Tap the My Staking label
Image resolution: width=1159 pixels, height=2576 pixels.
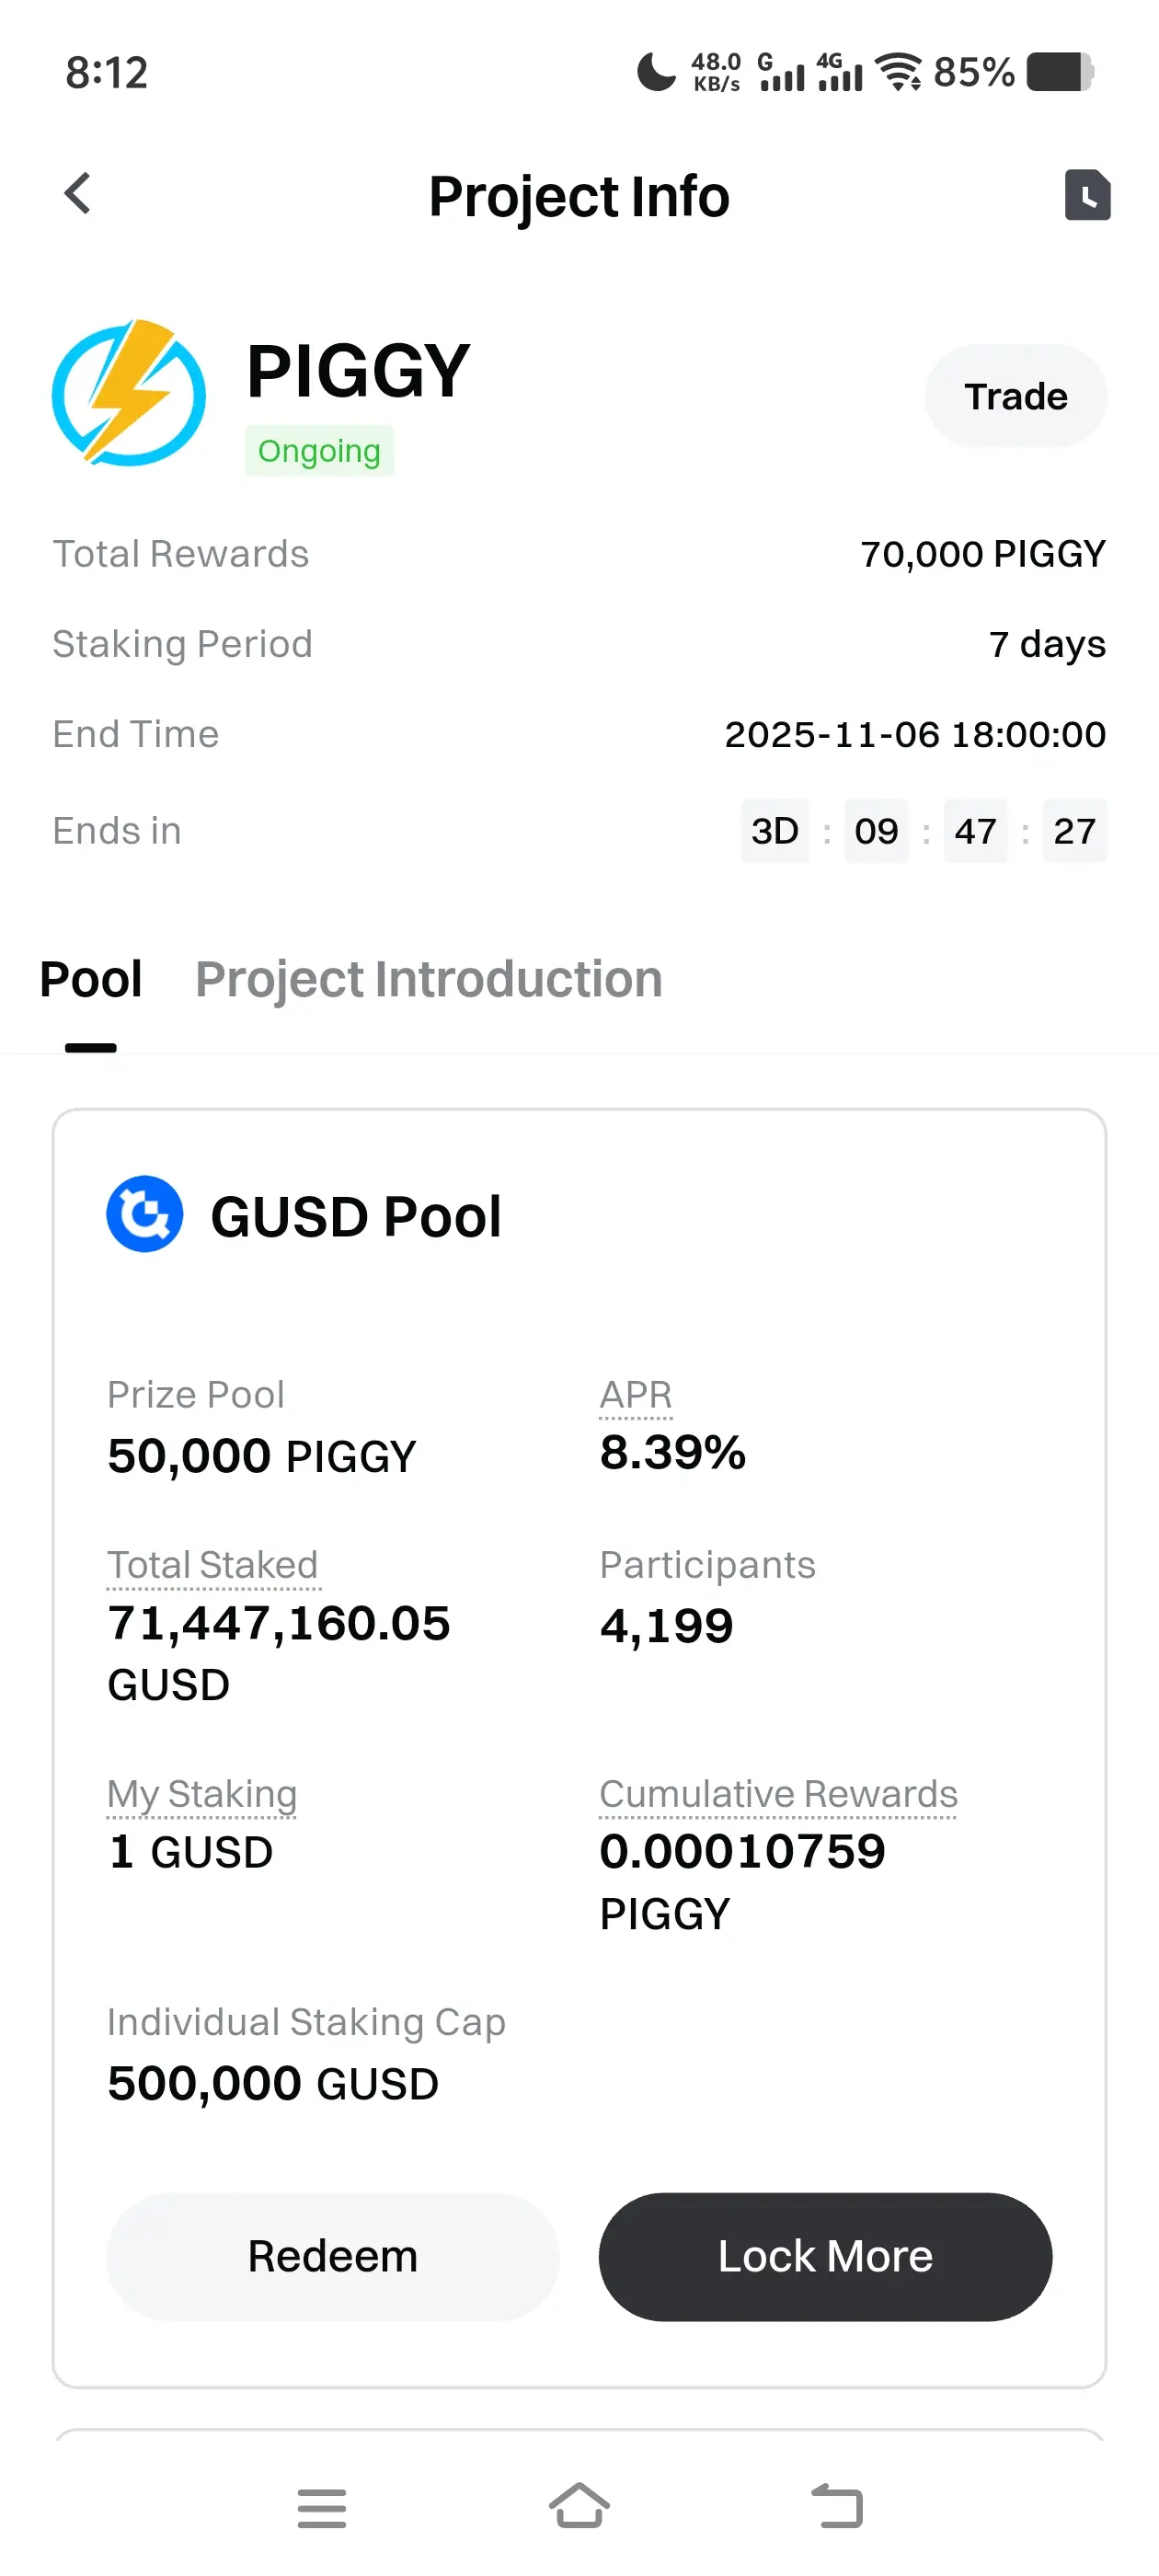click(202, 1794)
